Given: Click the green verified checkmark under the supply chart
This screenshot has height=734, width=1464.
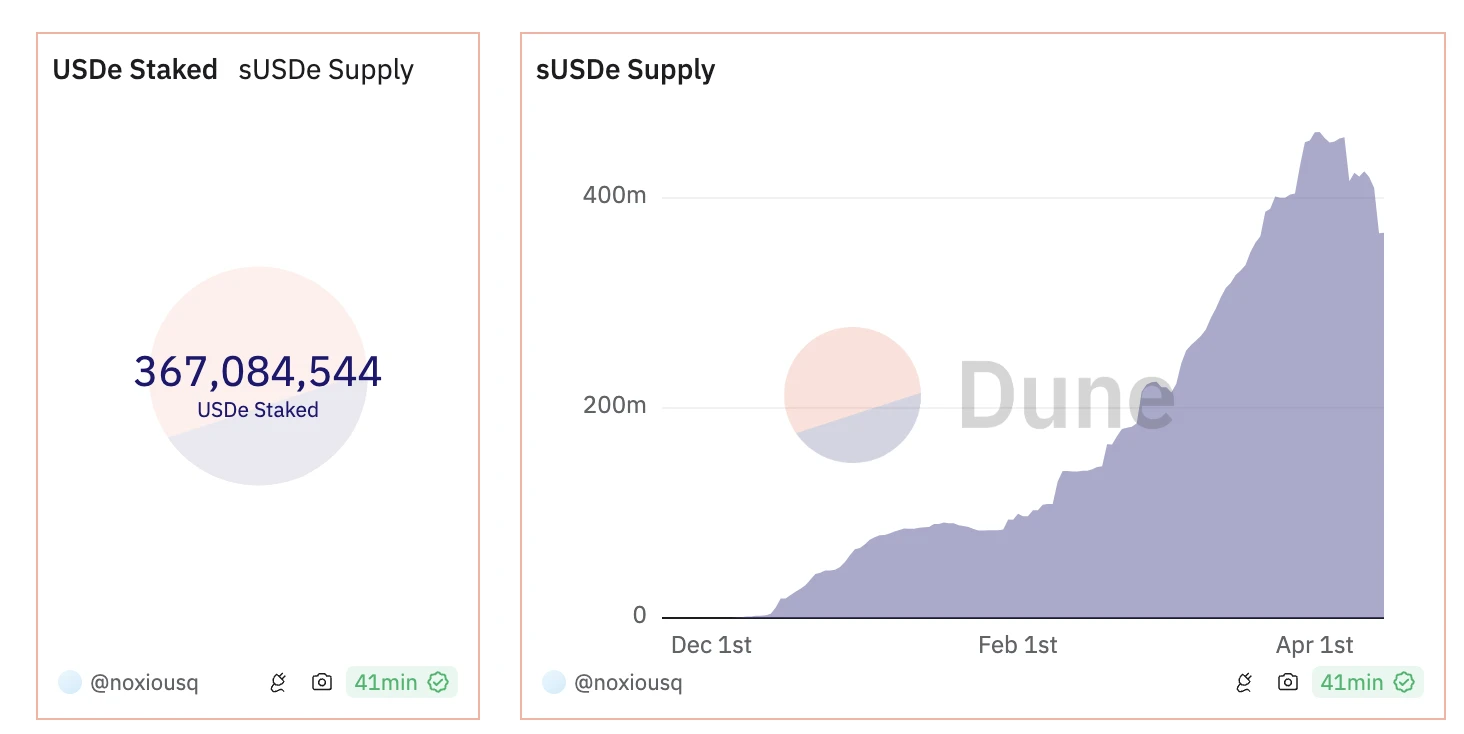Looking at the screenshot, I should 1404,683.
